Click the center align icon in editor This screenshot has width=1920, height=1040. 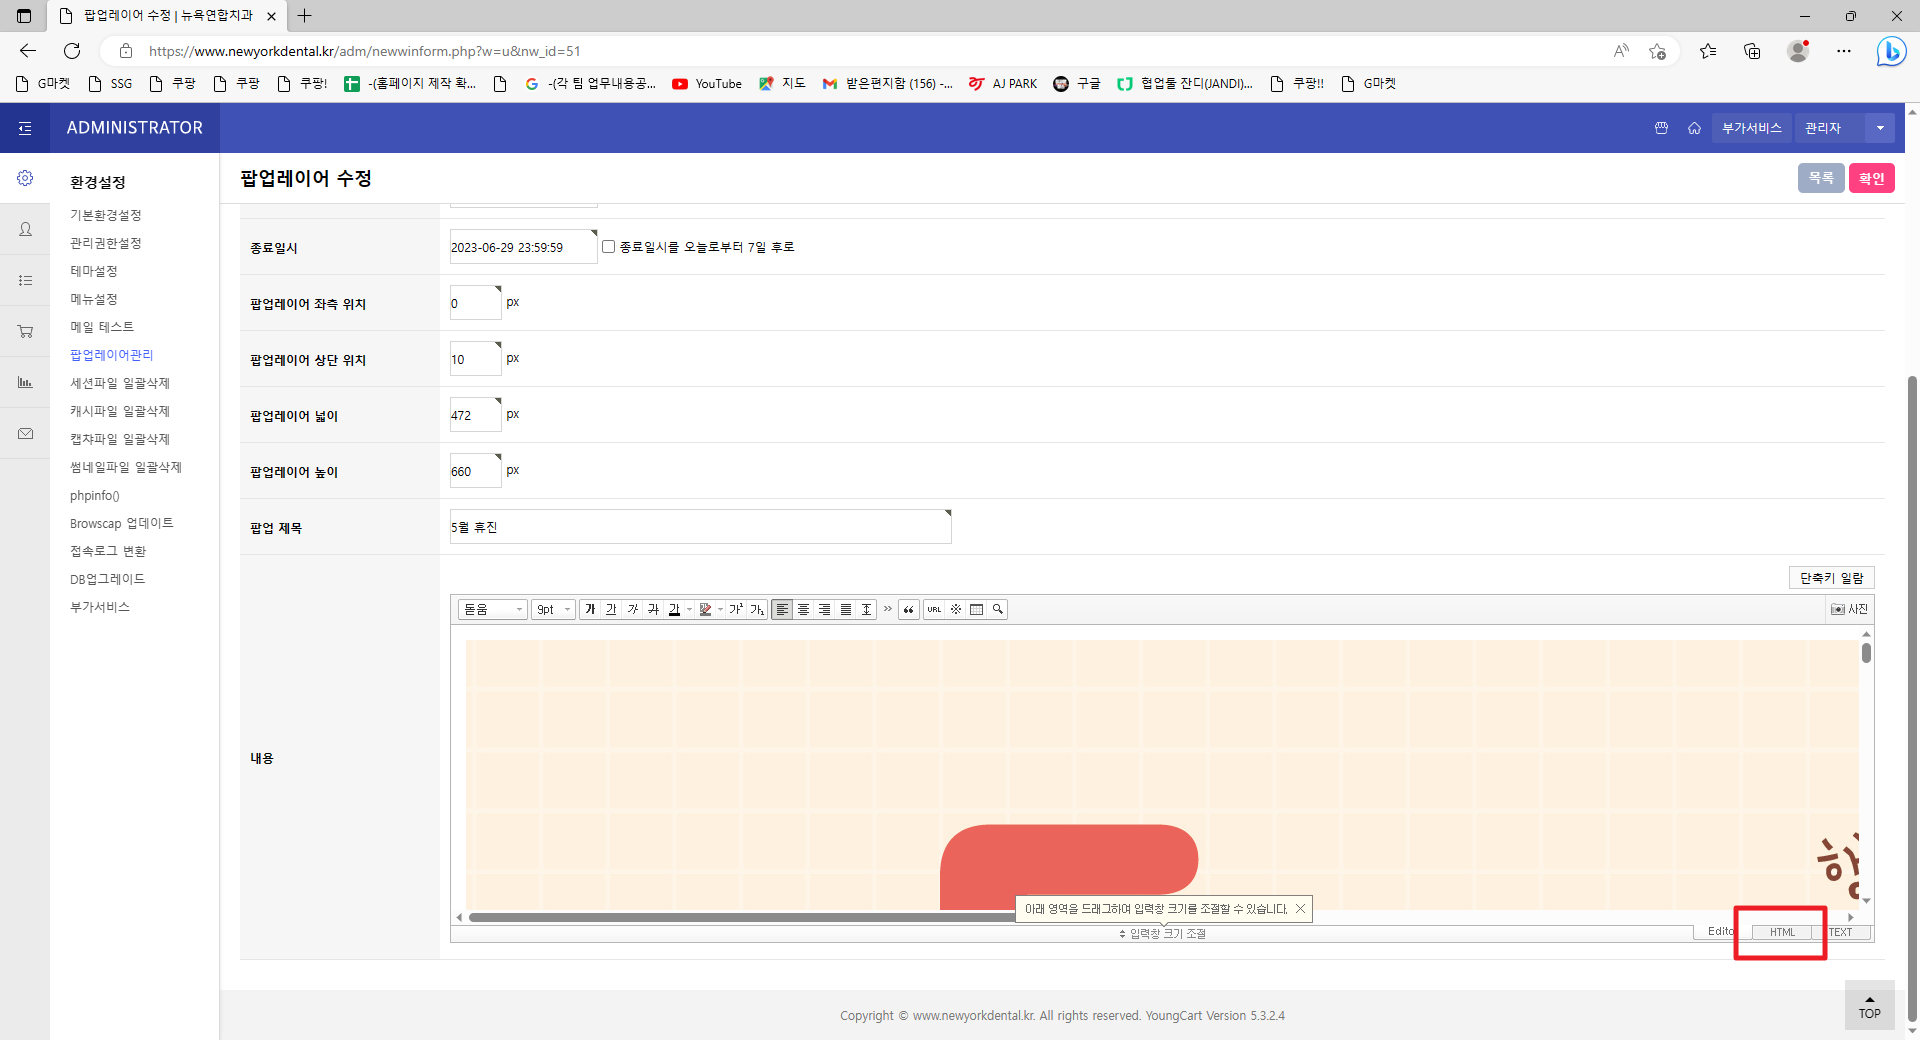[x=804, y=609]
